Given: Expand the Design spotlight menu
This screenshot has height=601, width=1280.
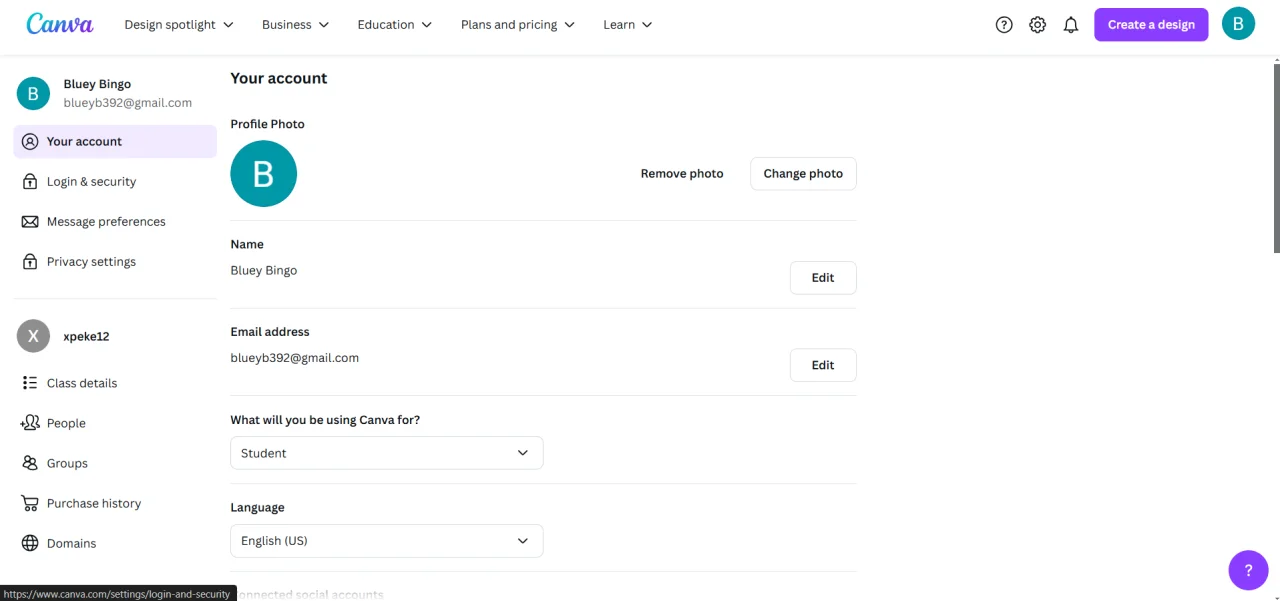Looking at the screenshot, I should pyautogui.click(x=179, y=24).
